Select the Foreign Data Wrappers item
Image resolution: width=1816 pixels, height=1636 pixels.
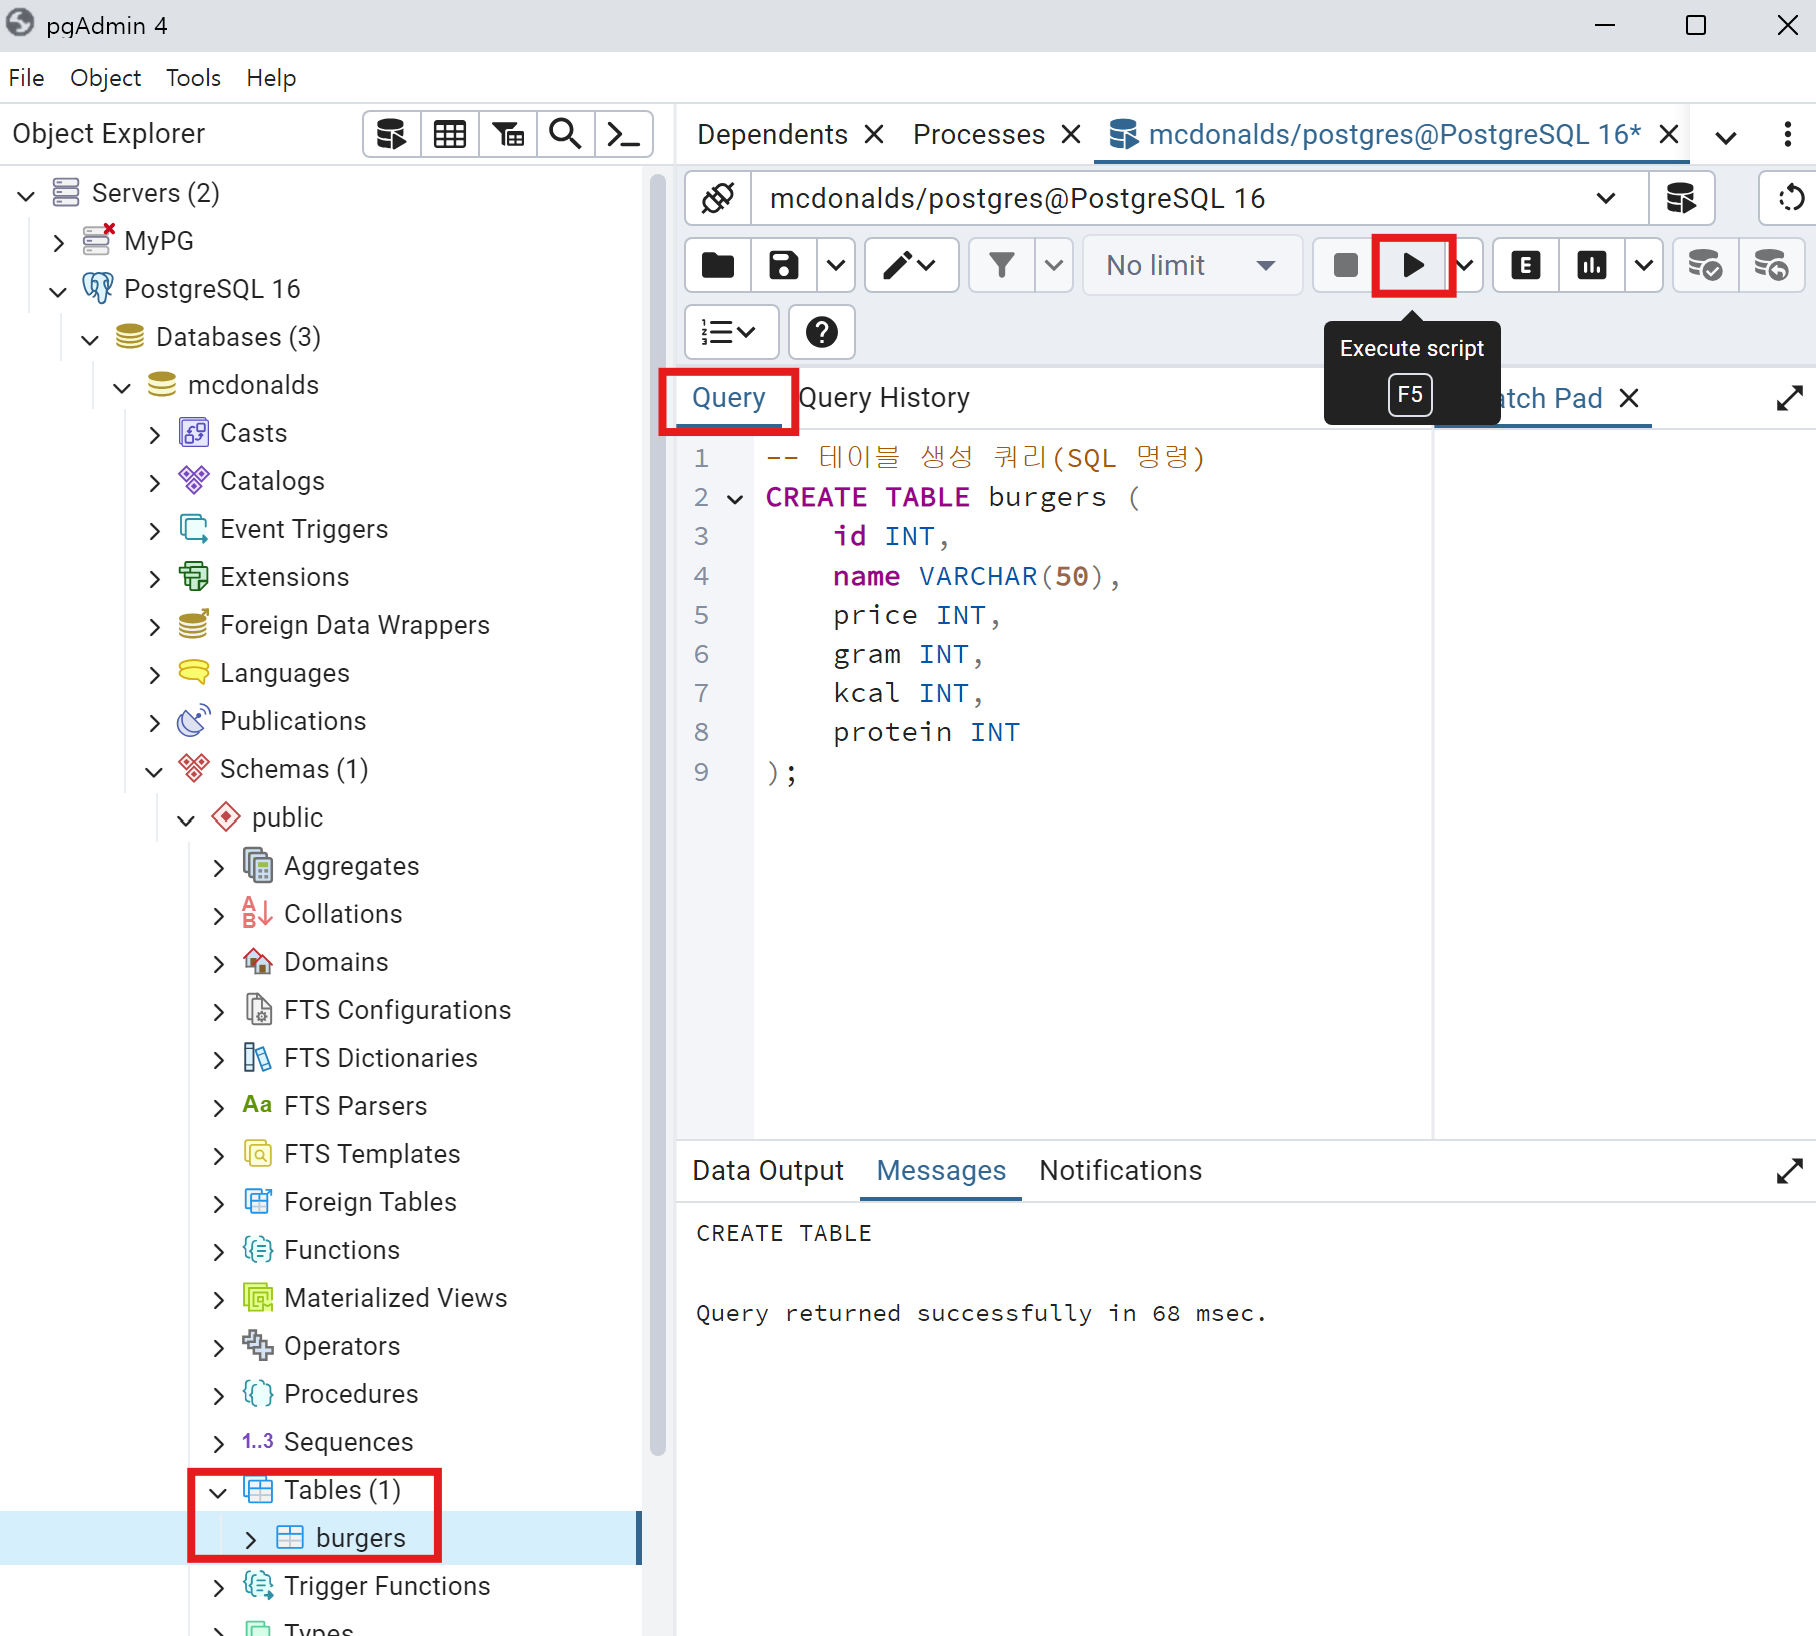coord(354,625)
